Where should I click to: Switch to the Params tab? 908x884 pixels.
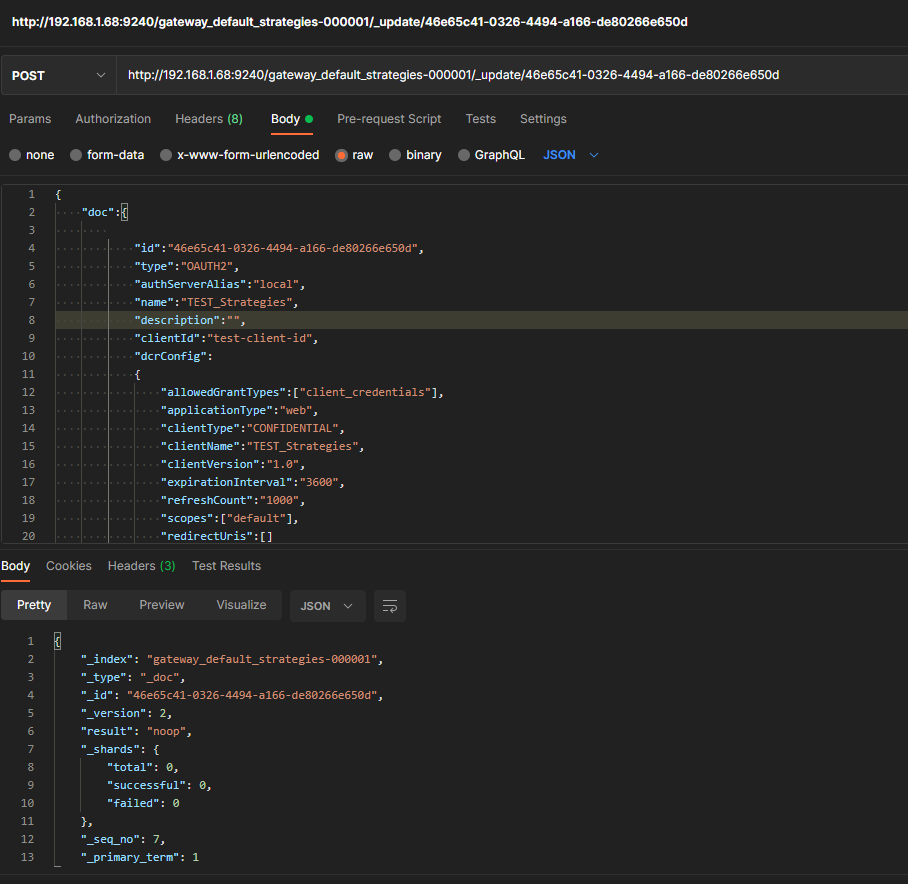point(30,119)
